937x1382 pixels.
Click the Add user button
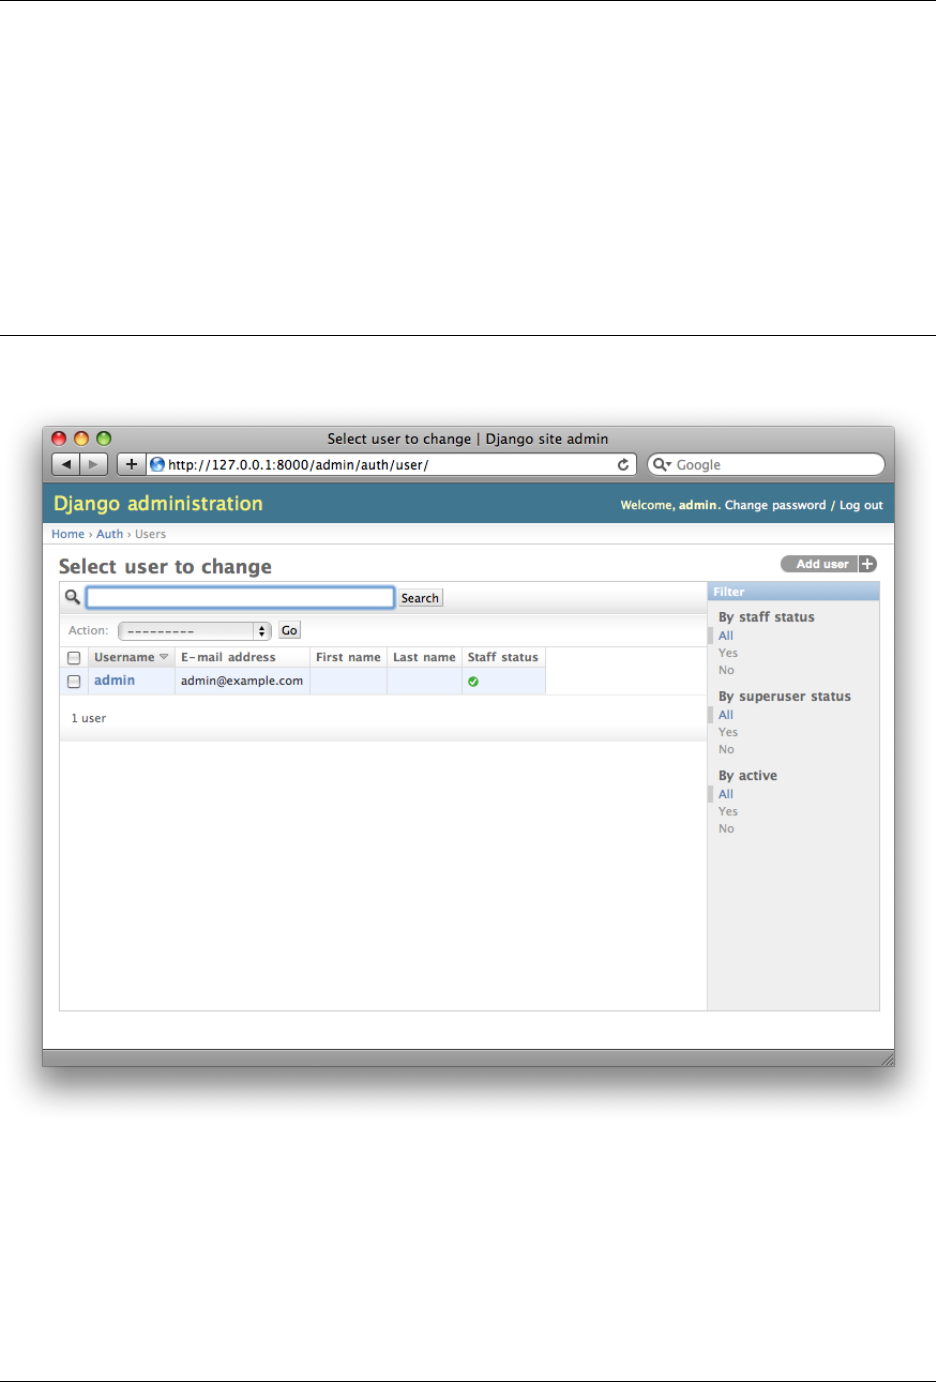[829, 564]
